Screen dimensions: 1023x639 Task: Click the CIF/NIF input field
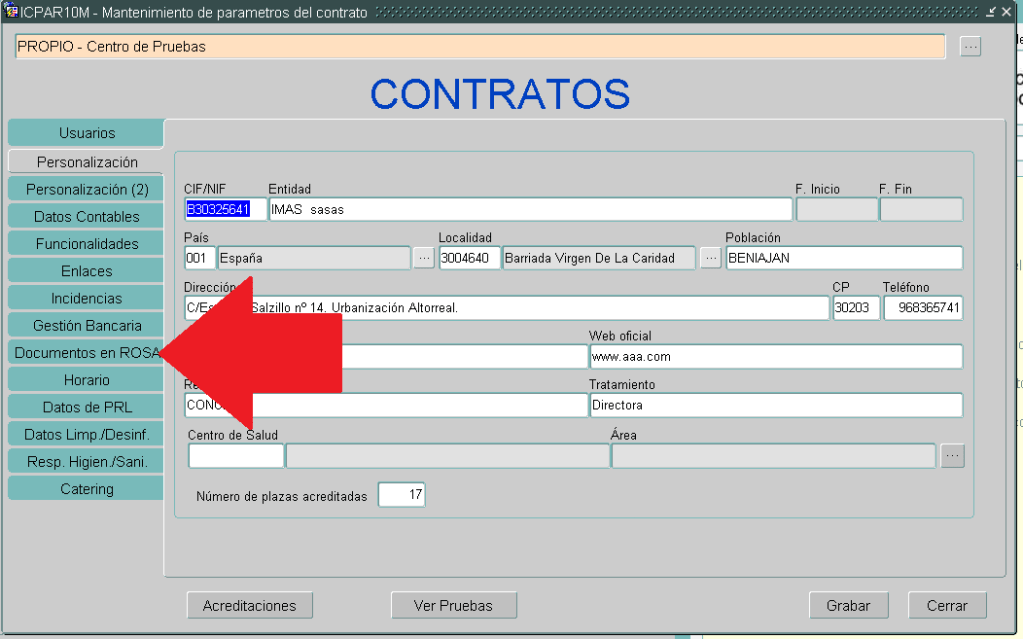click(225, 209)
